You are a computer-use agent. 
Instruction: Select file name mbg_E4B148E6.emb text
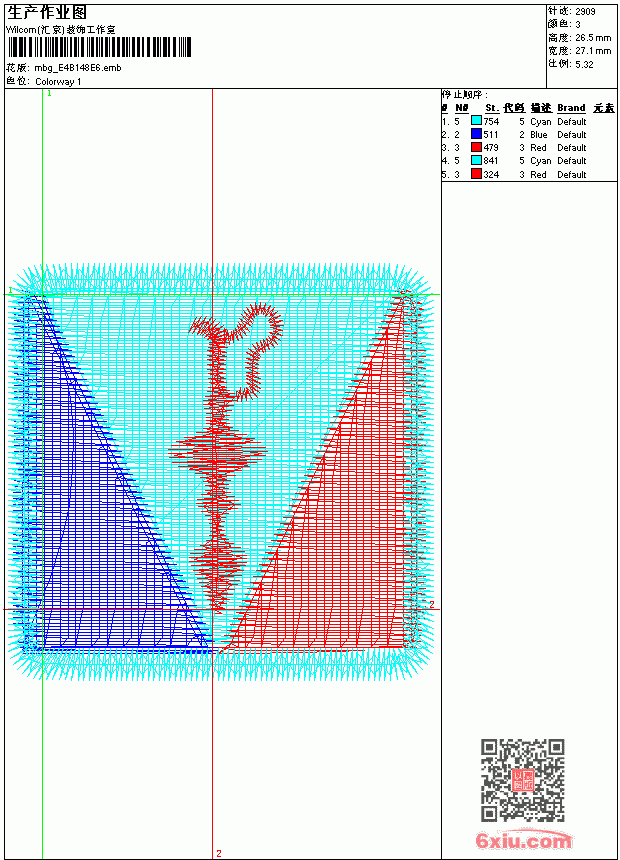(x=78, y=68)
